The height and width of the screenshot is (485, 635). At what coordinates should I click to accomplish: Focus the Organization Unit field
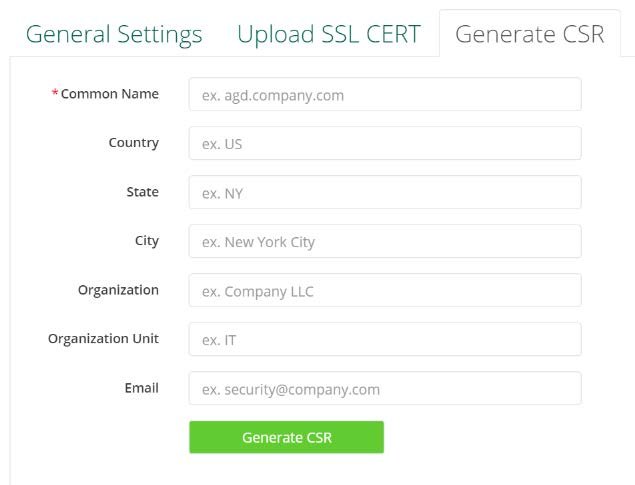click(385, 339)
